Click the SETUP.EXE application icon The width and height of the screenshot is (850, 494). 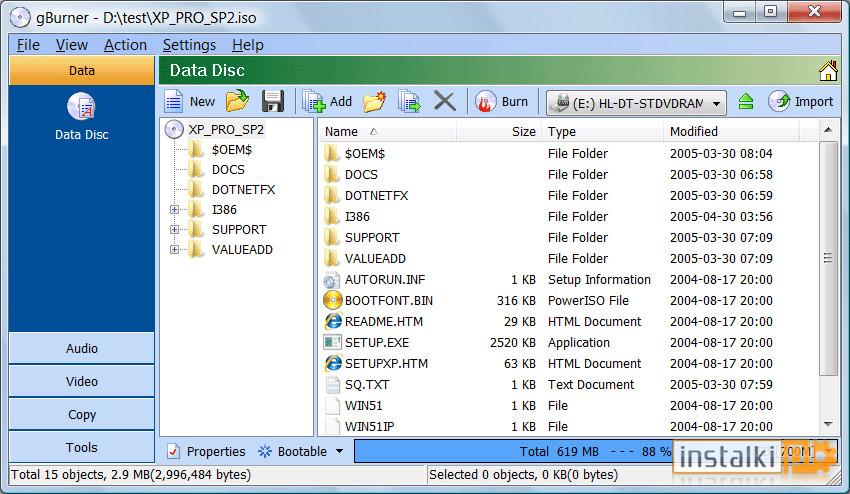click(332, 342)
